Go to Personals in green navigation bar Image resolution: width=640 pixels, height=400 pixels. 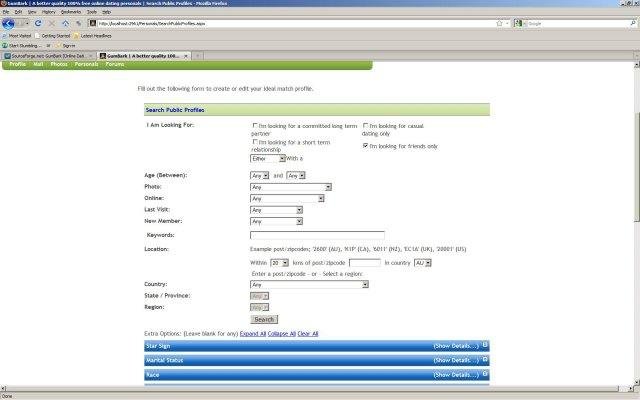[x=87, y=64]
